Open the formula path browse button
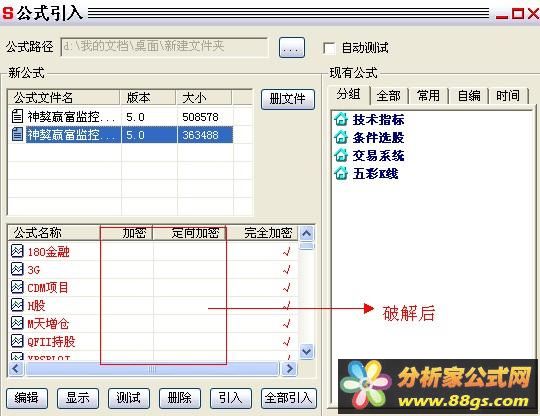This screenshot has height=416, width=540. 291,48
